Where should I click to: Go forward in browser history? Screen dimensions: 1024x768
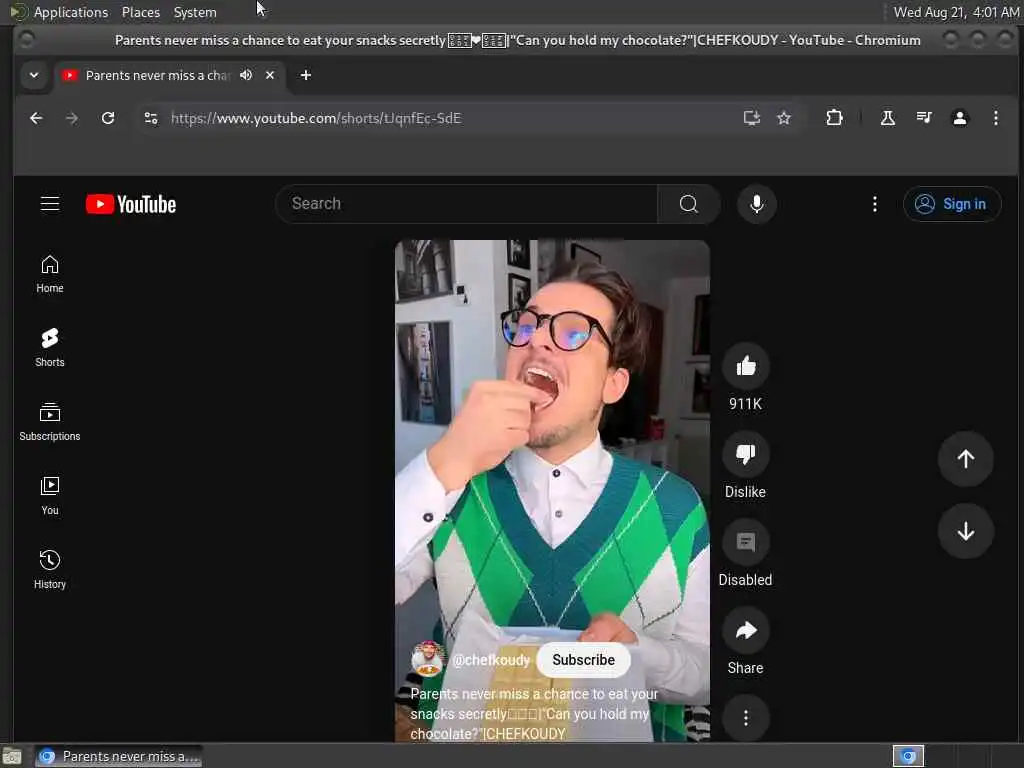[x=72, y=118]
